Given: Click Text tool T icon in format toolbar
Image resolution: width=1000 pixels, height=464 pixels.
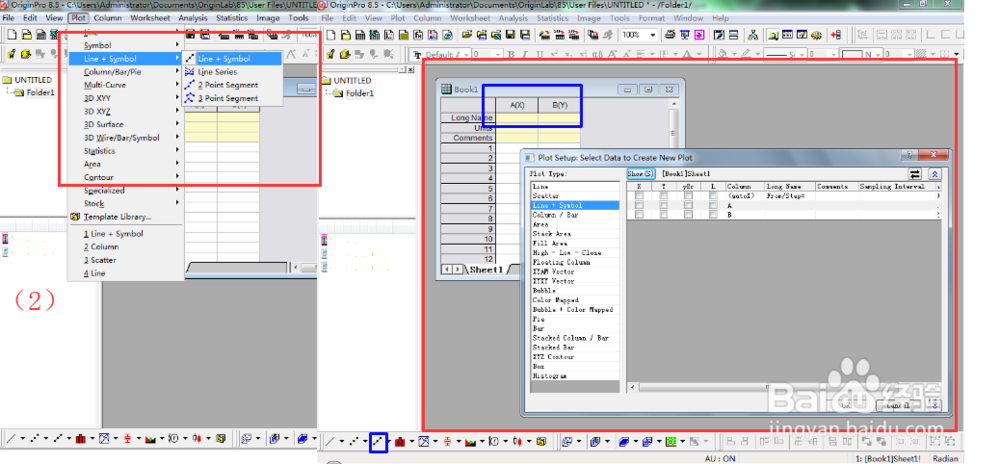Looking at the screenshot, I should [x=417, y=55].
